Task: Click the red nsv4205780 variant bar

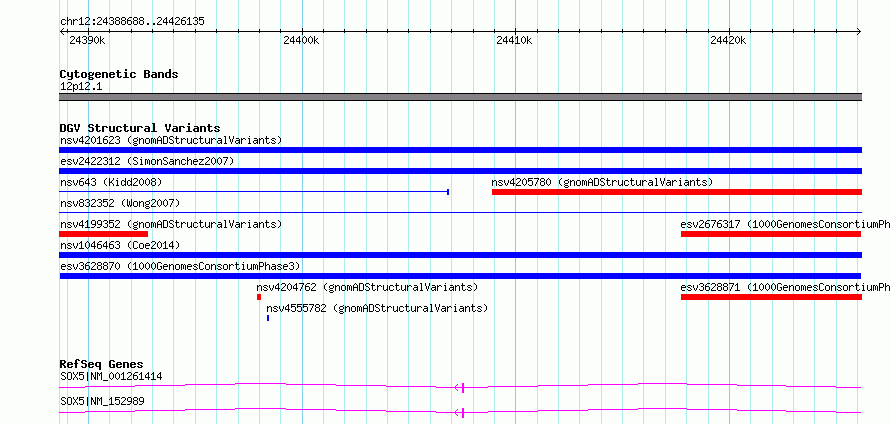Action: coord(677,192)
